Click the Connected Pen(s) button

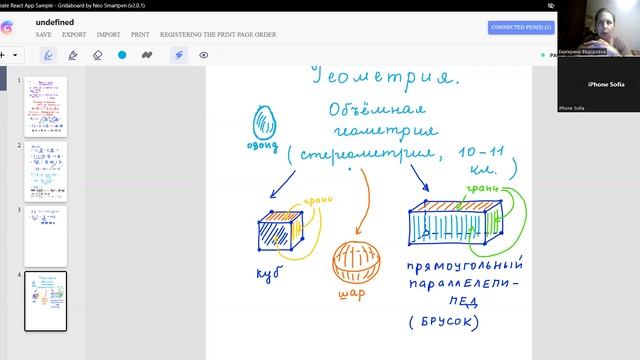pos(521,27)
